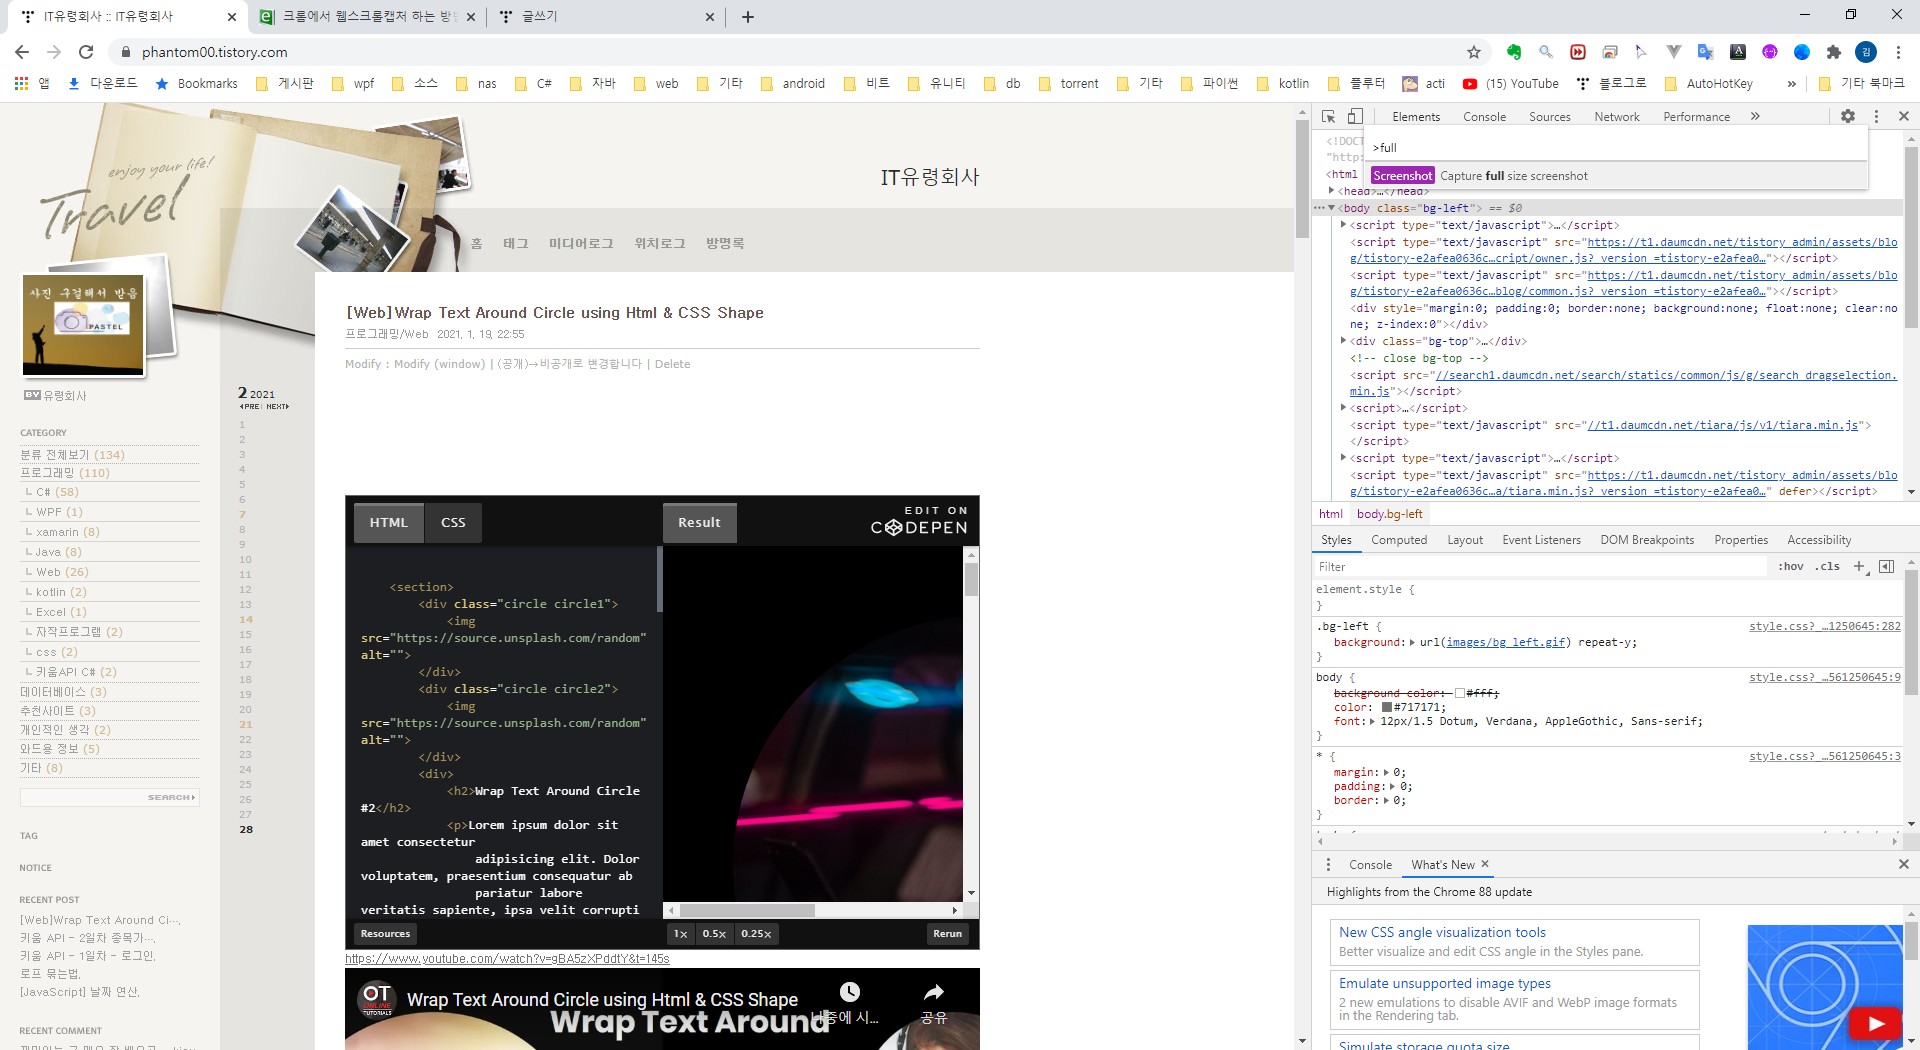The width and height of the screenshot is (1920, 1050).
Task: Open Chrome three-dot menu
Action: (1899, 52)
